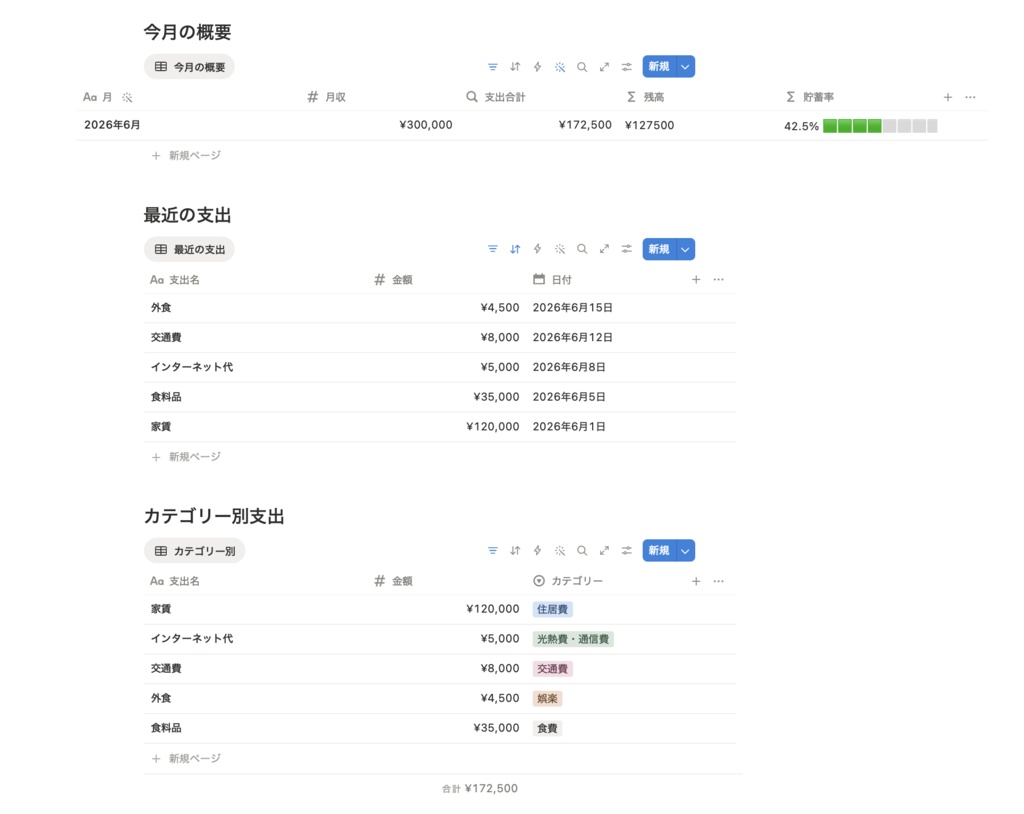Image resolution: width=1024 pixels, height=814 pixels.
Task: Click 最近の支出 section heading
Action: tap(187, 215)
